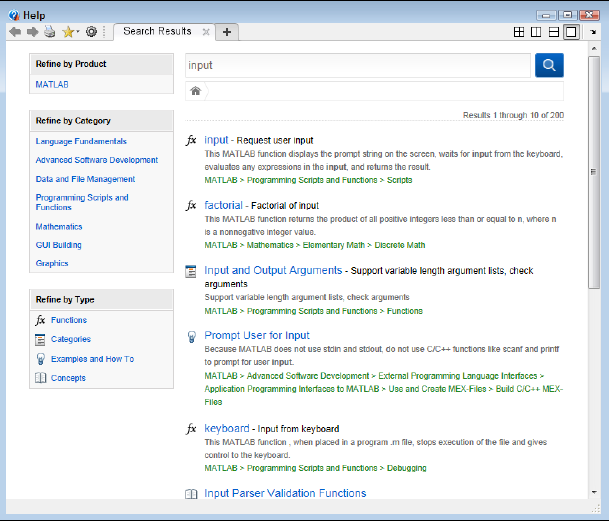This screenshot has width=609, height=521.
Task: Click page icon beside Categories filter
Action: click(x=40, y=340)
